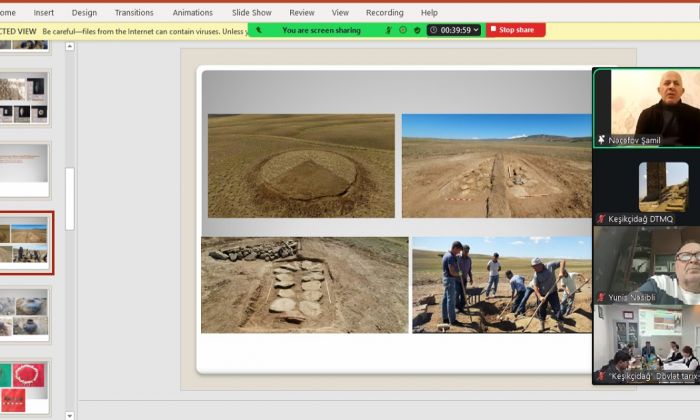Click the signal icon left of 'You are screen sharing'
The image size is (700, 420).
click(256, 30)
